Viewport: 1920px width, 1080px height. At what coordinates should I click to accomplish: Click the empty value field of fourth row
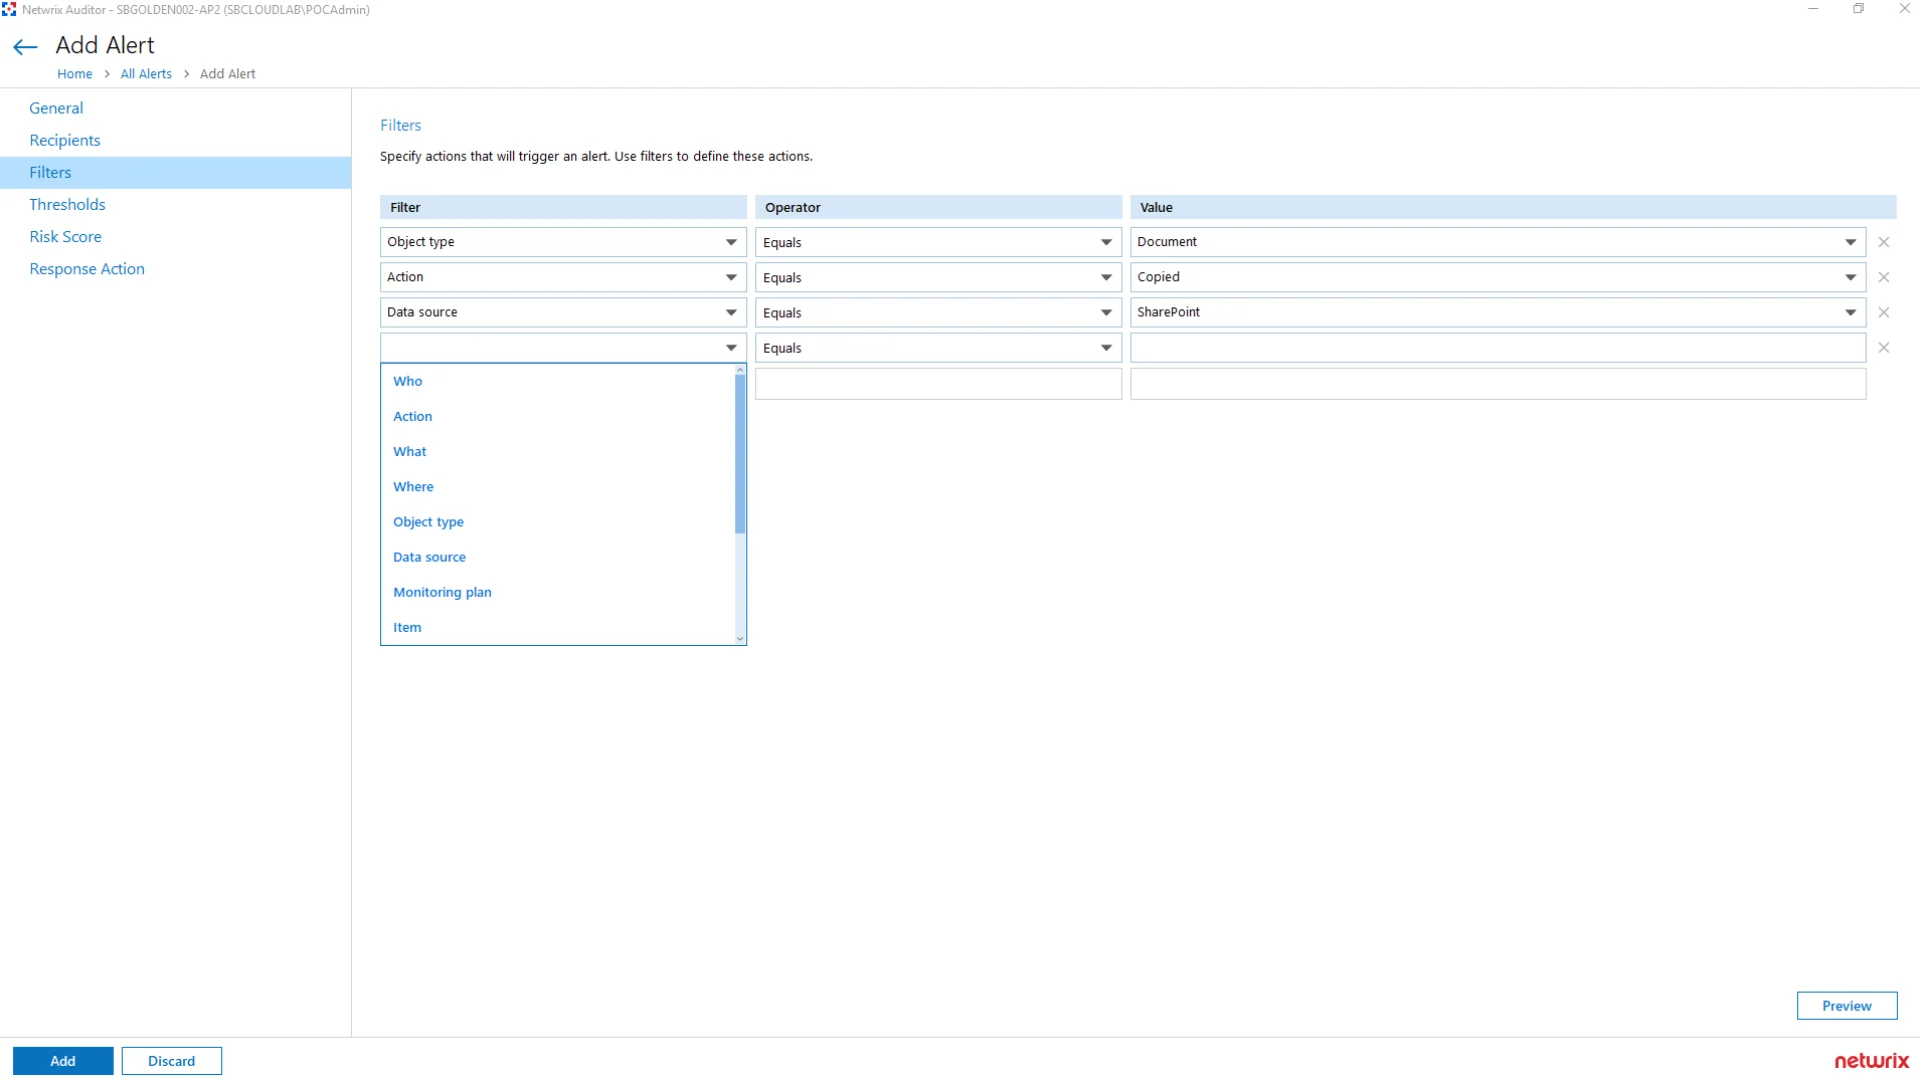pyautogui.click(x=1498, y=348)
